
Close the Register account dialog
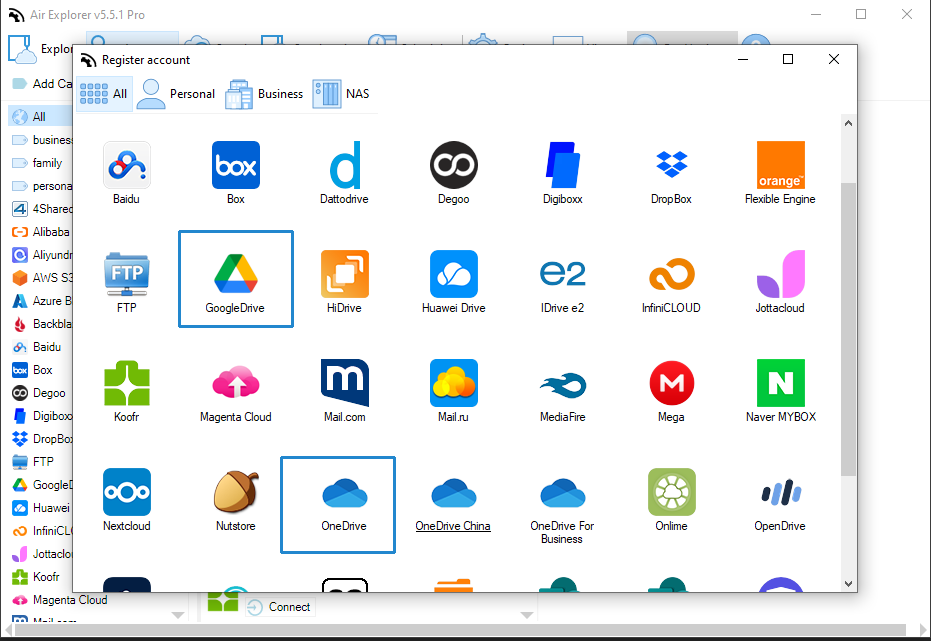click(x=834, y=59)
